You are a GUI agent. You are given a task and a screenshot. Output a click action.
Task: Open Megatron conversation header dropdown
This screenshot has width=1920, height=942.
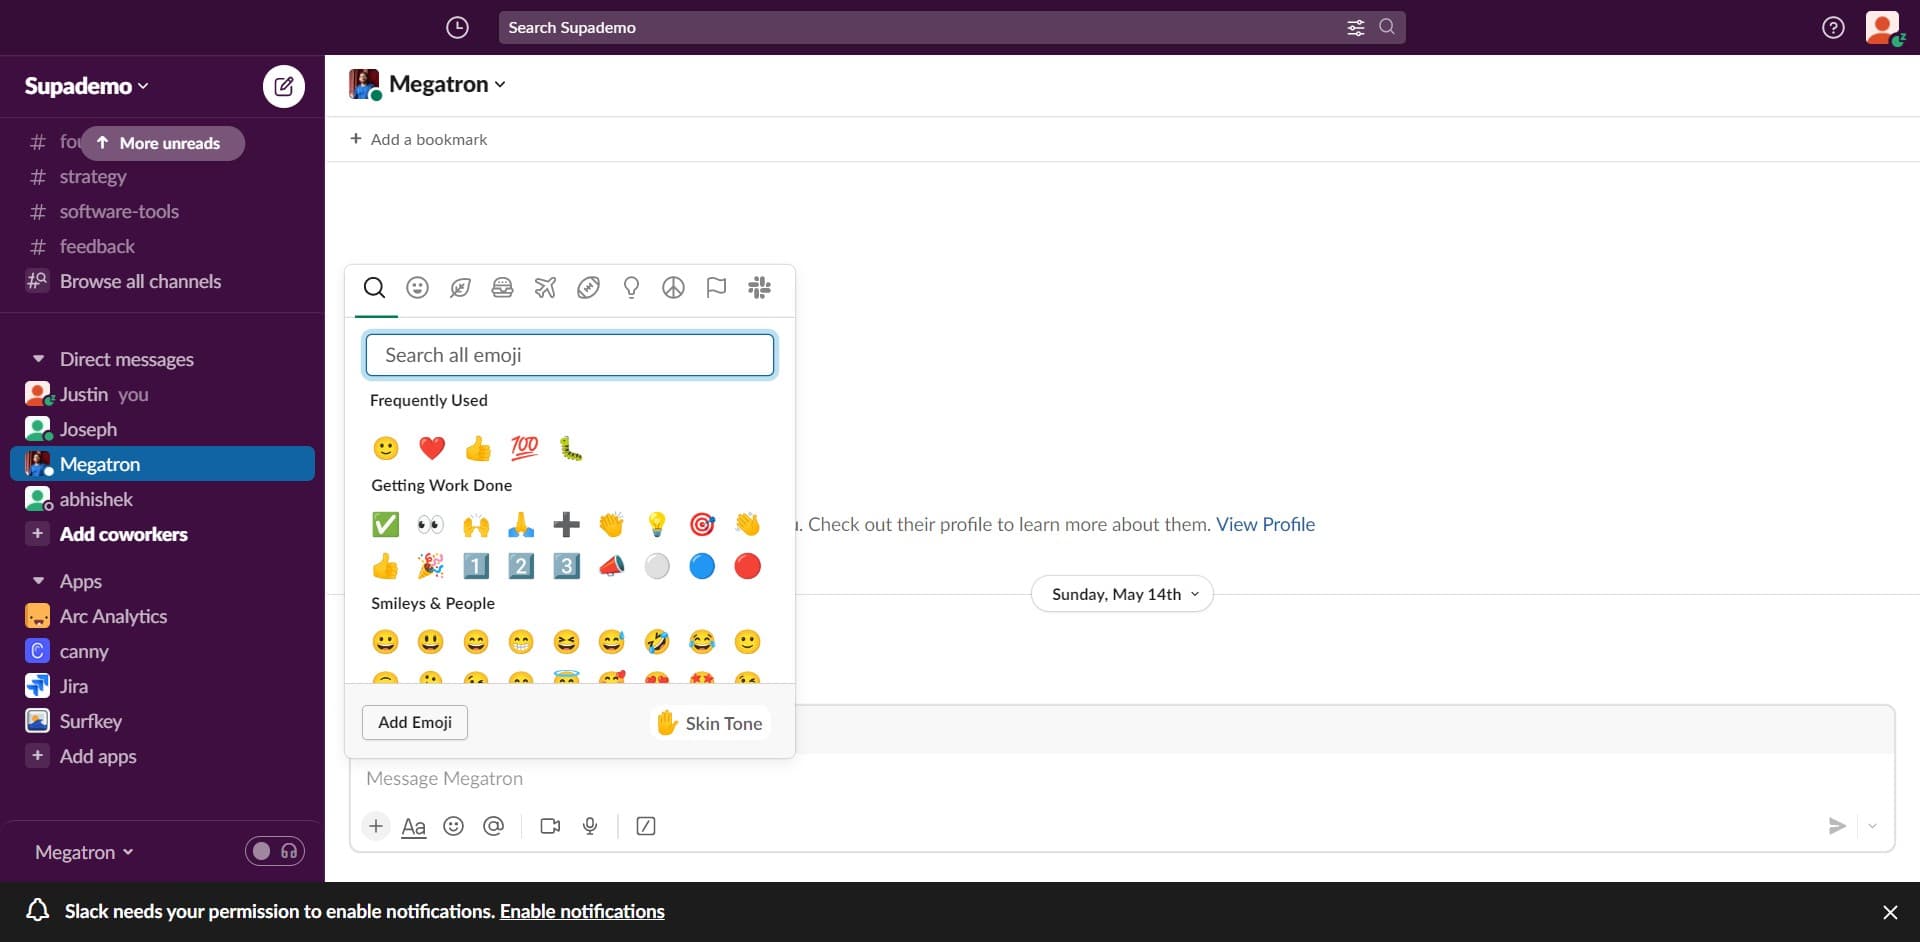[x=447, y=84]
